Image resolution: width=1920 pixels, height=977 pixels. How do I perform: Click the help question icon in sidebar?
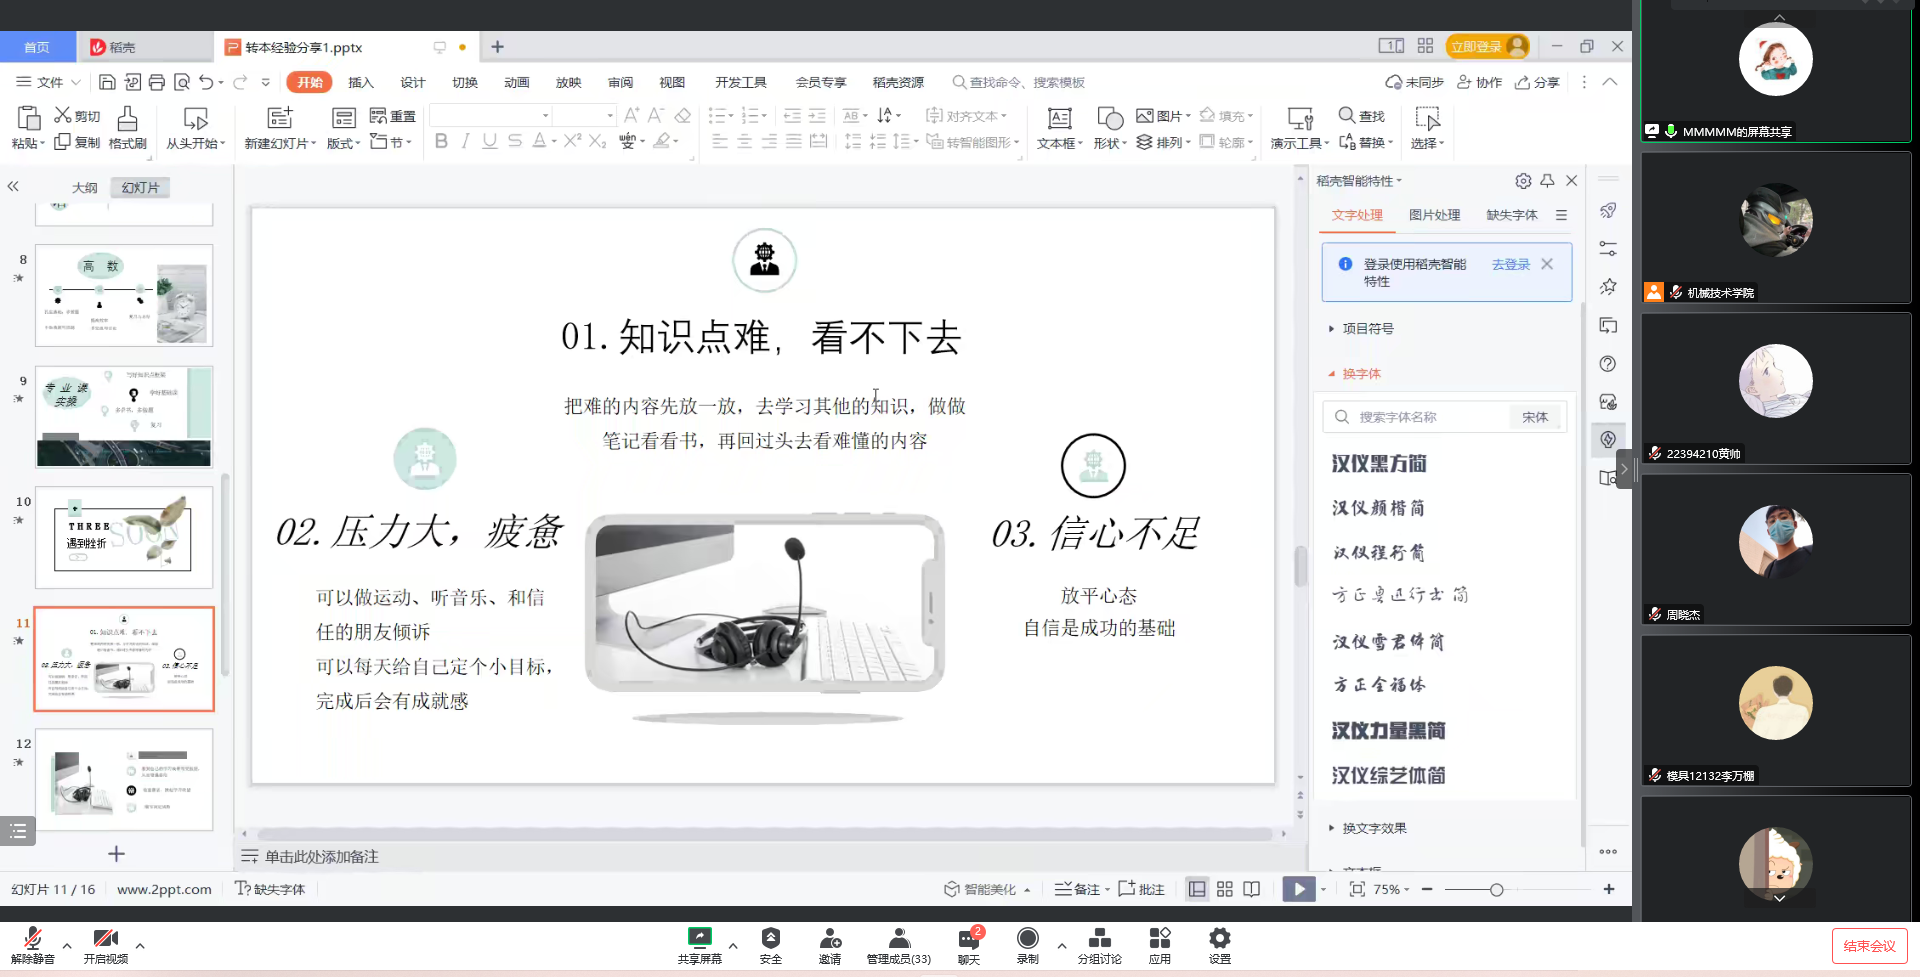pos(1608,364)
